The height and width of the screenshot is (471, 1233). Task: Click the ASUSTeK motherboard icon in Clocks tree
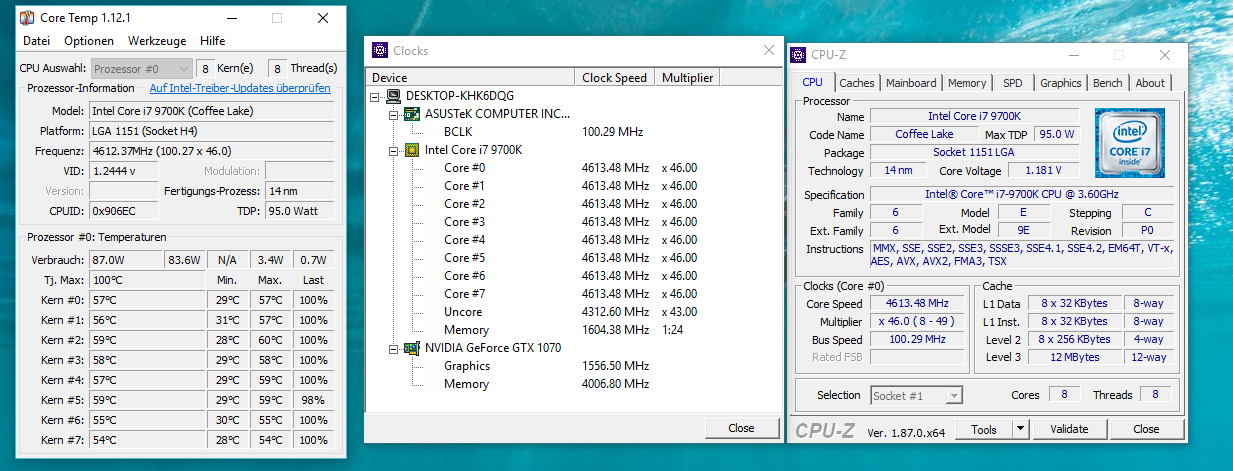412,114
